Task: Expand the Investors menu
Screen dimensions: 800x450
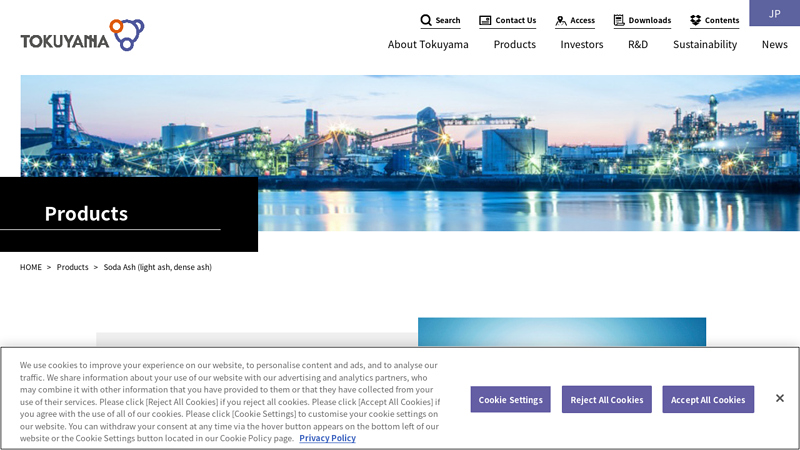Action: [x=581, y=44]
